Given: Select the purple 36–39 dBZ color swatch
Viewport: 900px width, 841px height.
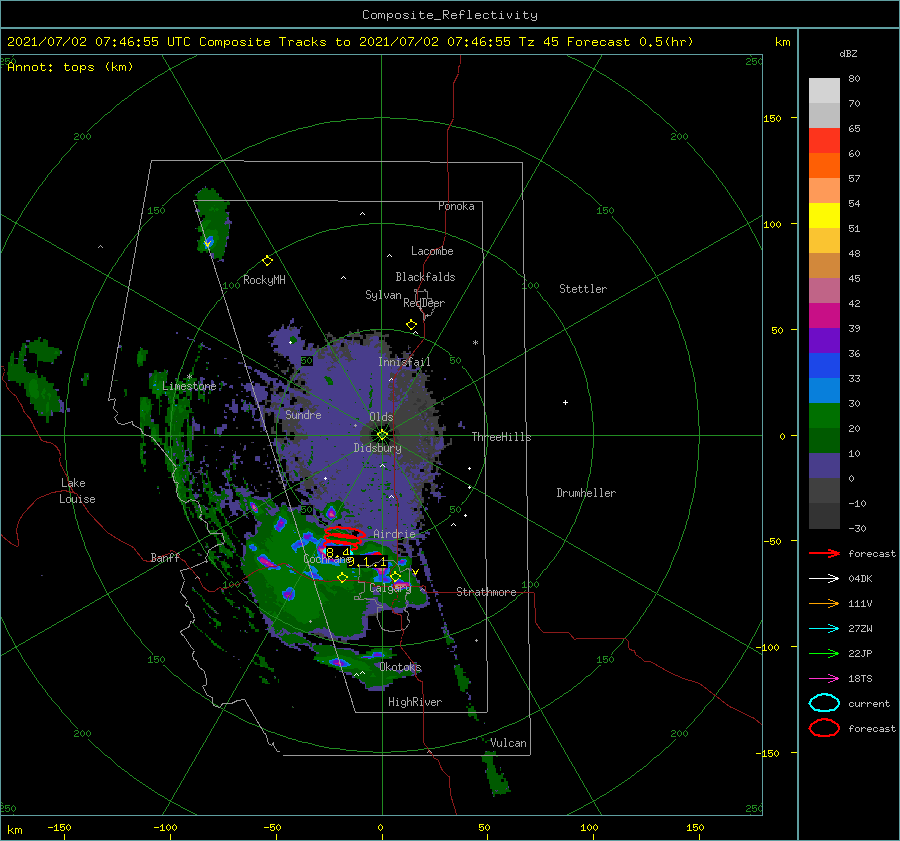Looking at the screenshot, I should (x=824, y=341).
